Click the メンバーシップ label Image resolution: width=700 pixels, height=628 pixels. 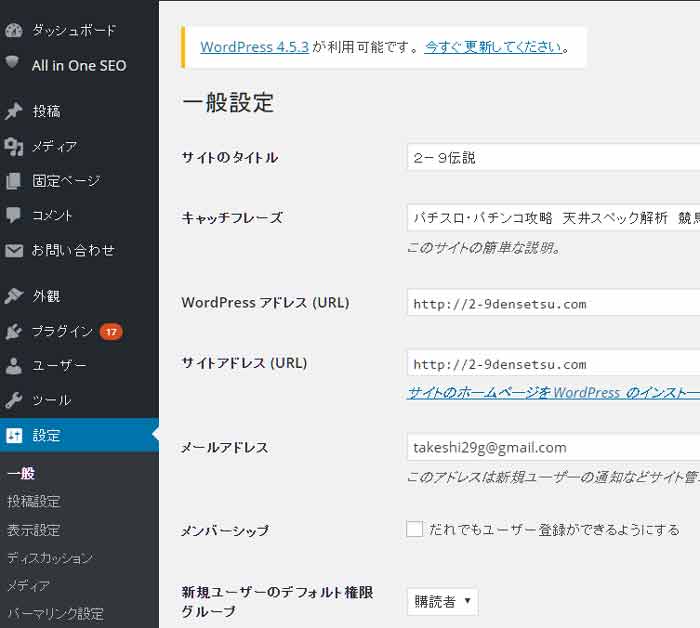tap(225, 530)
